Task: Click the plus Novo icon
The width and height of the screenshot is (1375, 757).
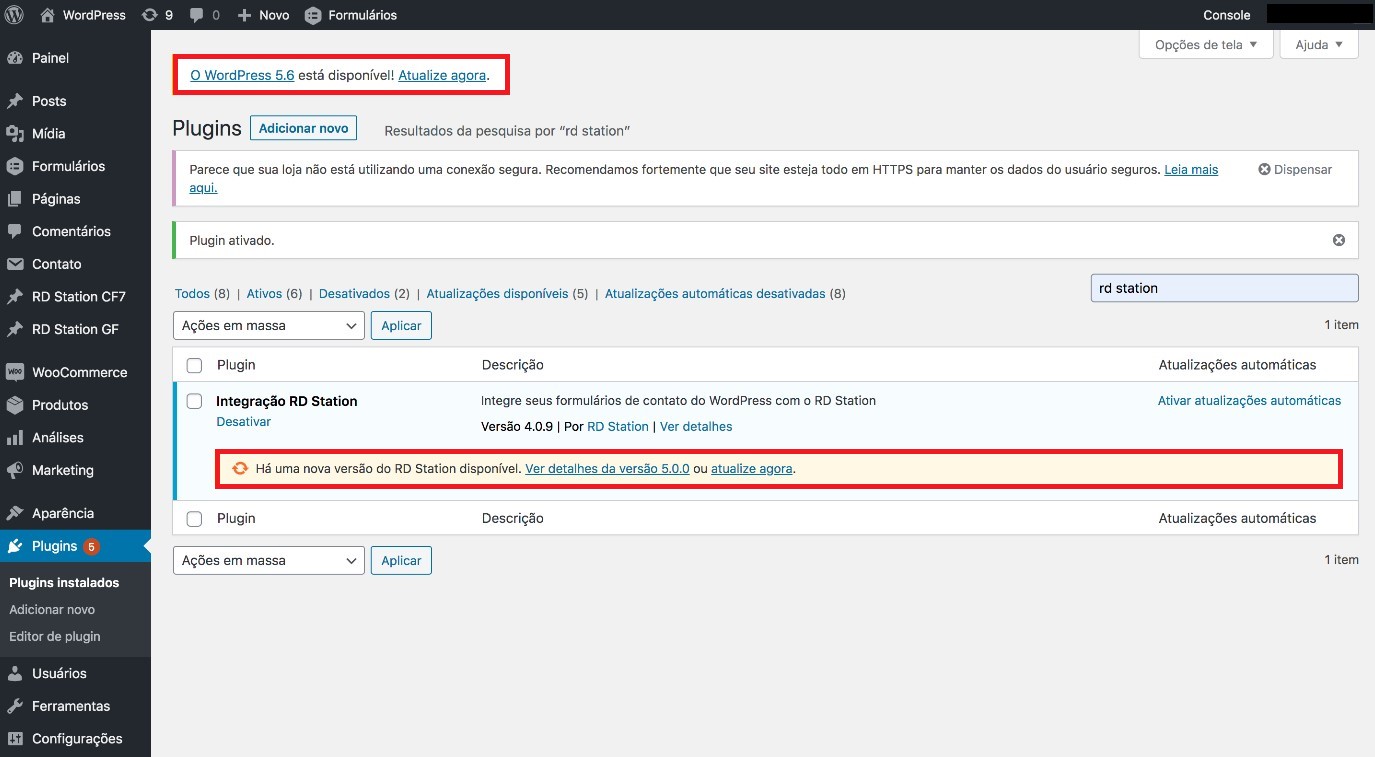Action: 245,15
